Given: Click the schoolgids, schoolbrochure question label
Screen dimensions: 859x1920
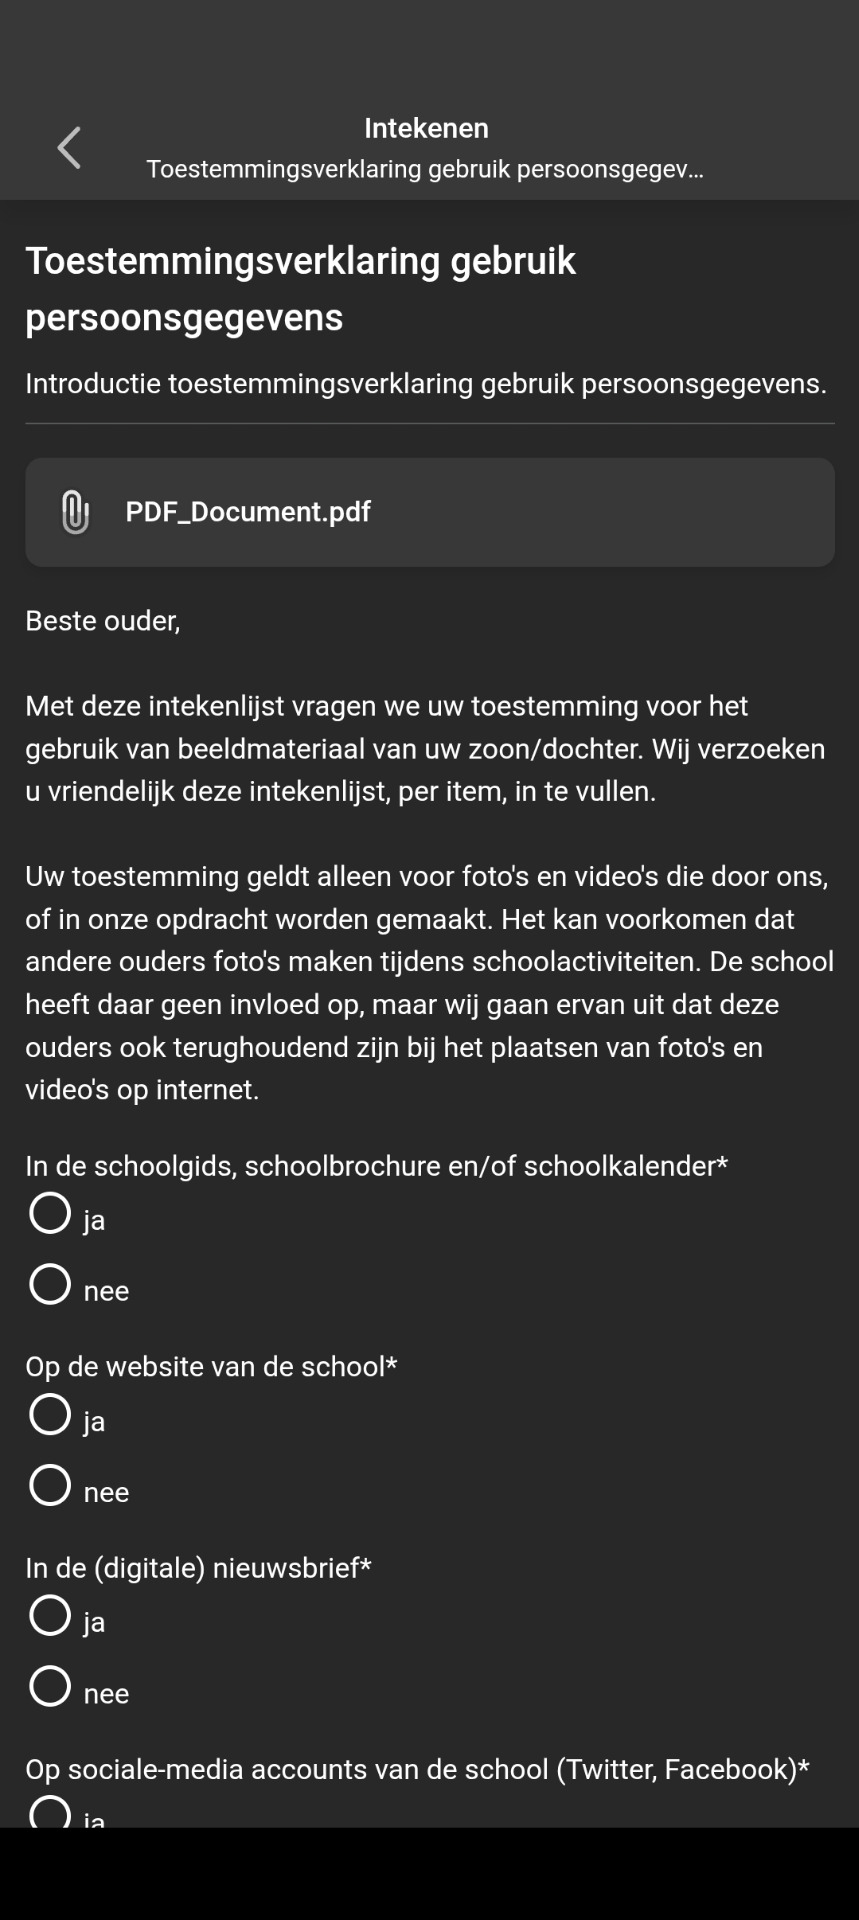Looking at the screenshot, I should pos(376,1166).
